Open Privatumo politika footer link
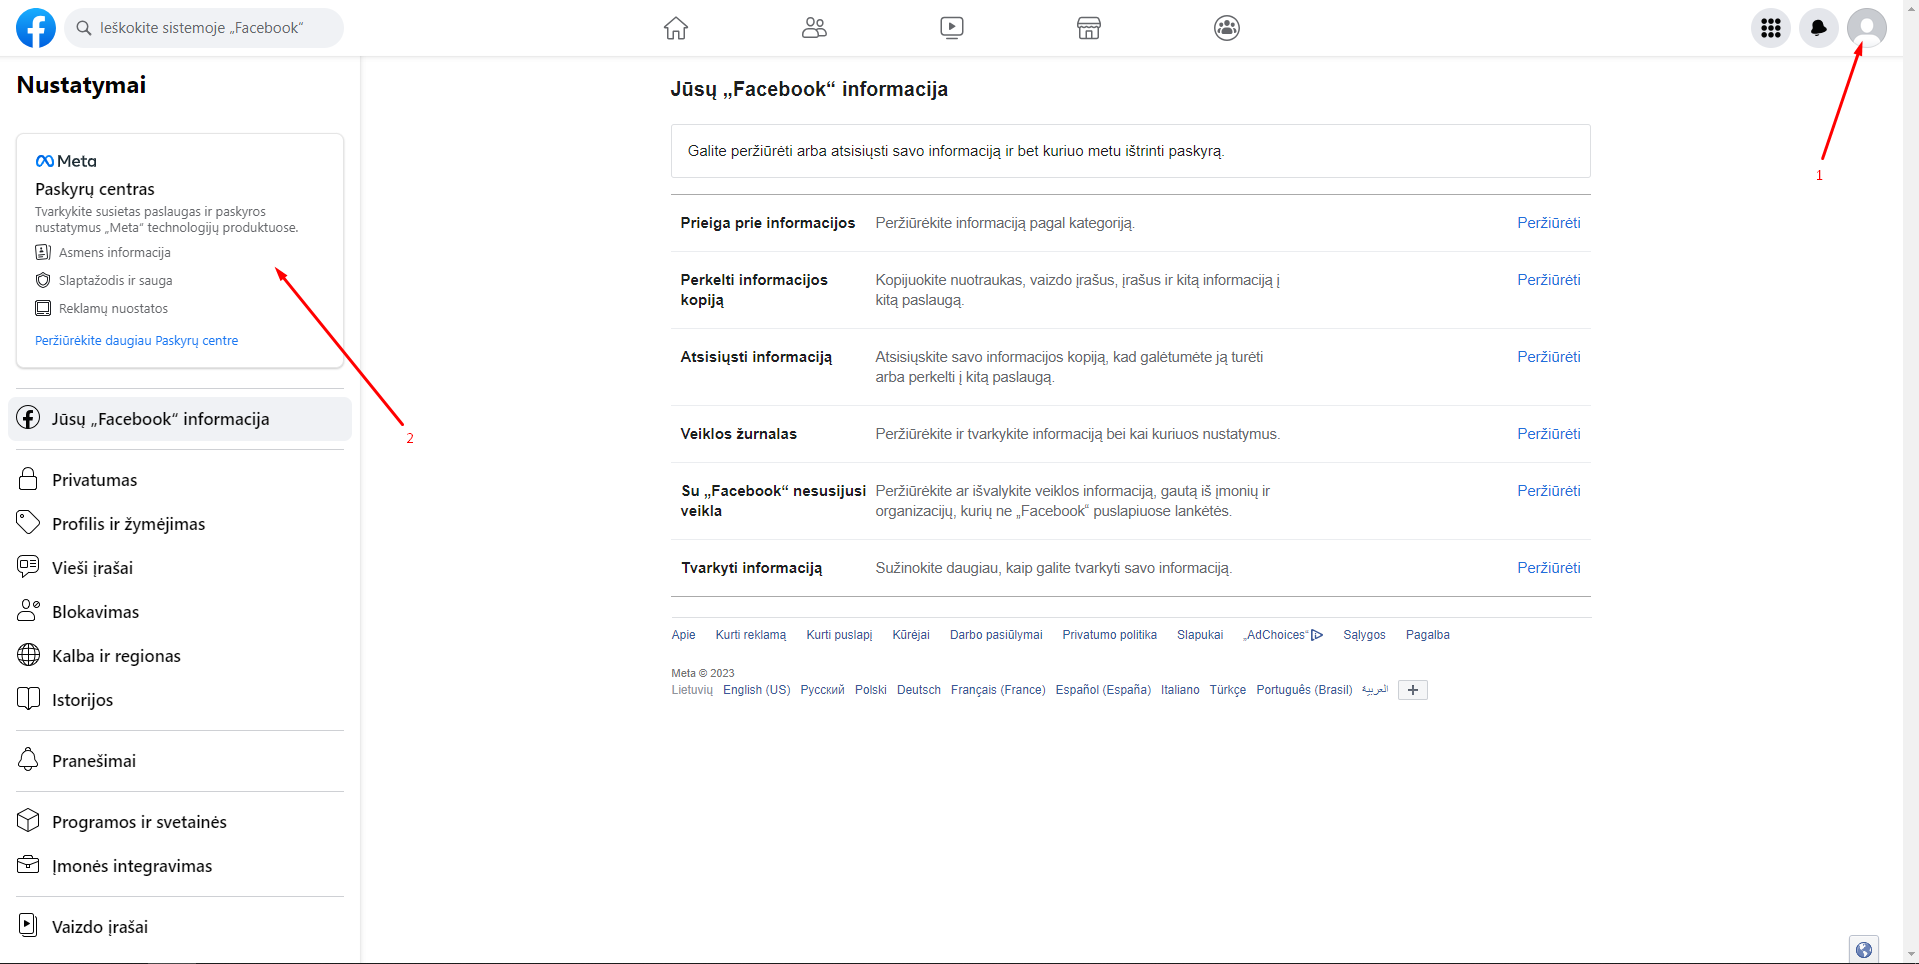The image size is (1919, 964). coord(1109,635)
